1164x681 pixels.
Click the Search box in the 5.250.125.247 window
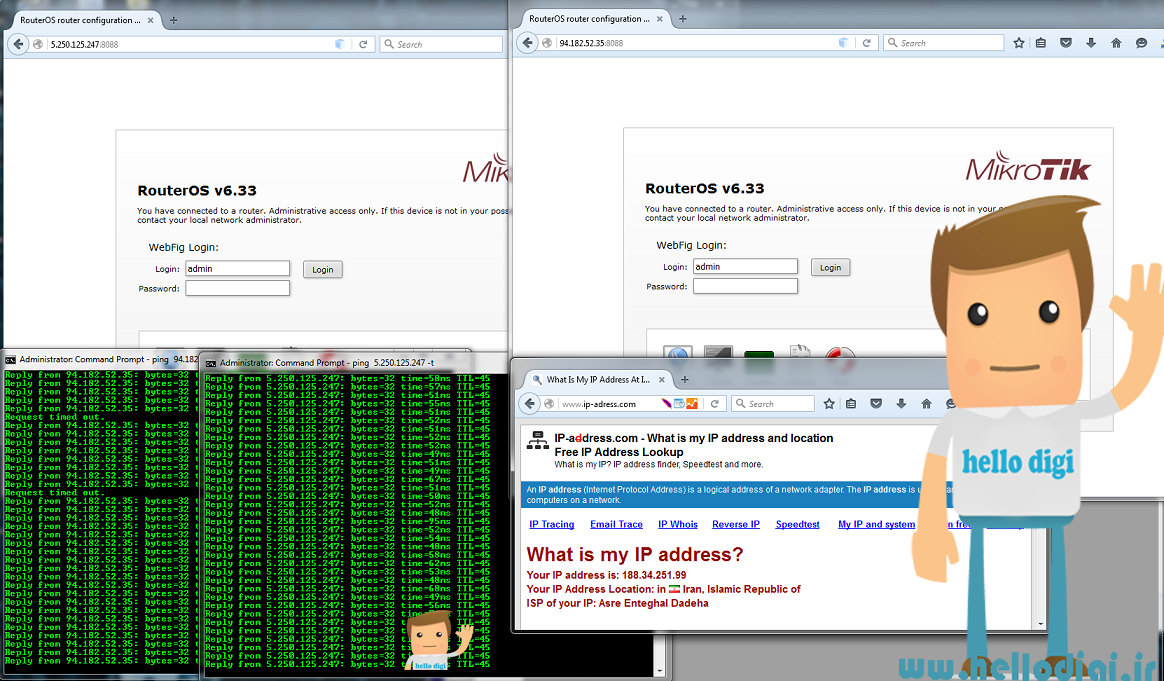click(441, 45)
